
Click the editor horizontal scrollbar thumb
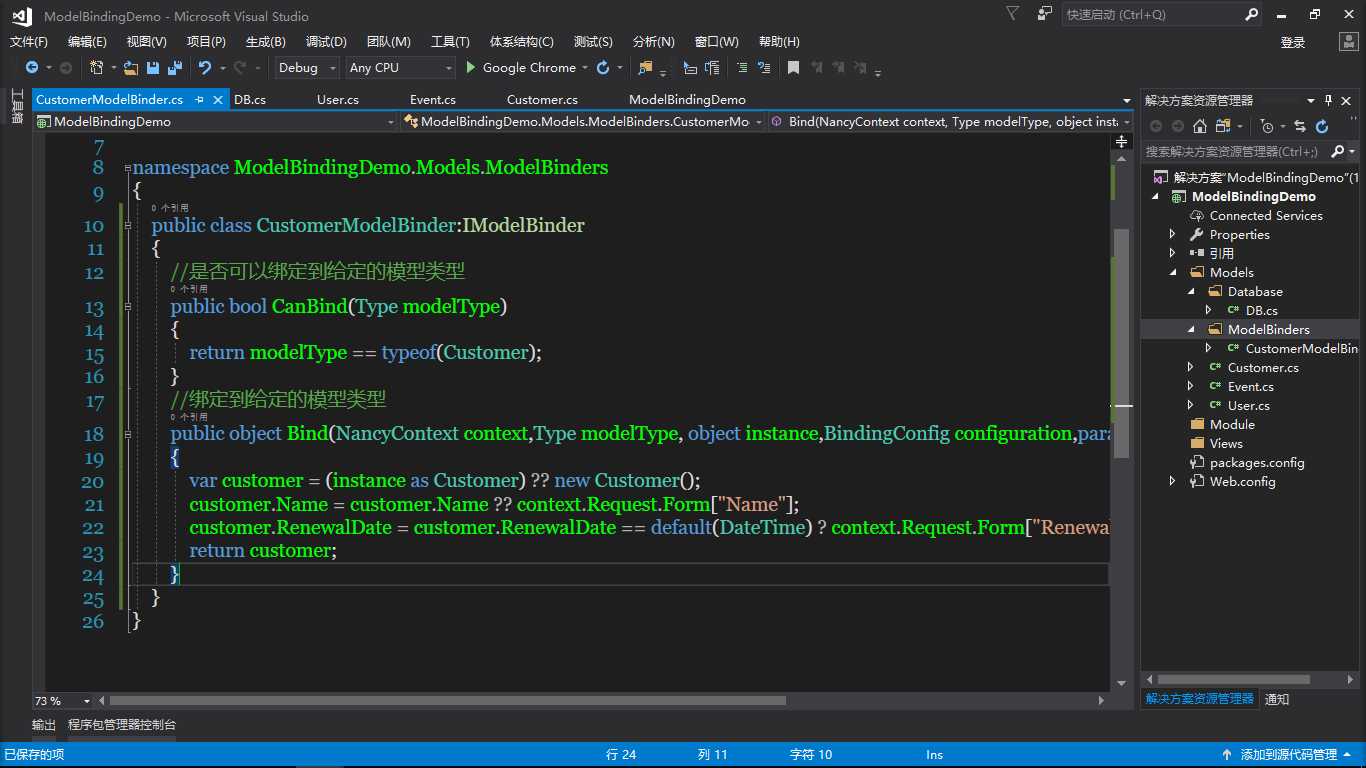pos(447,701)
